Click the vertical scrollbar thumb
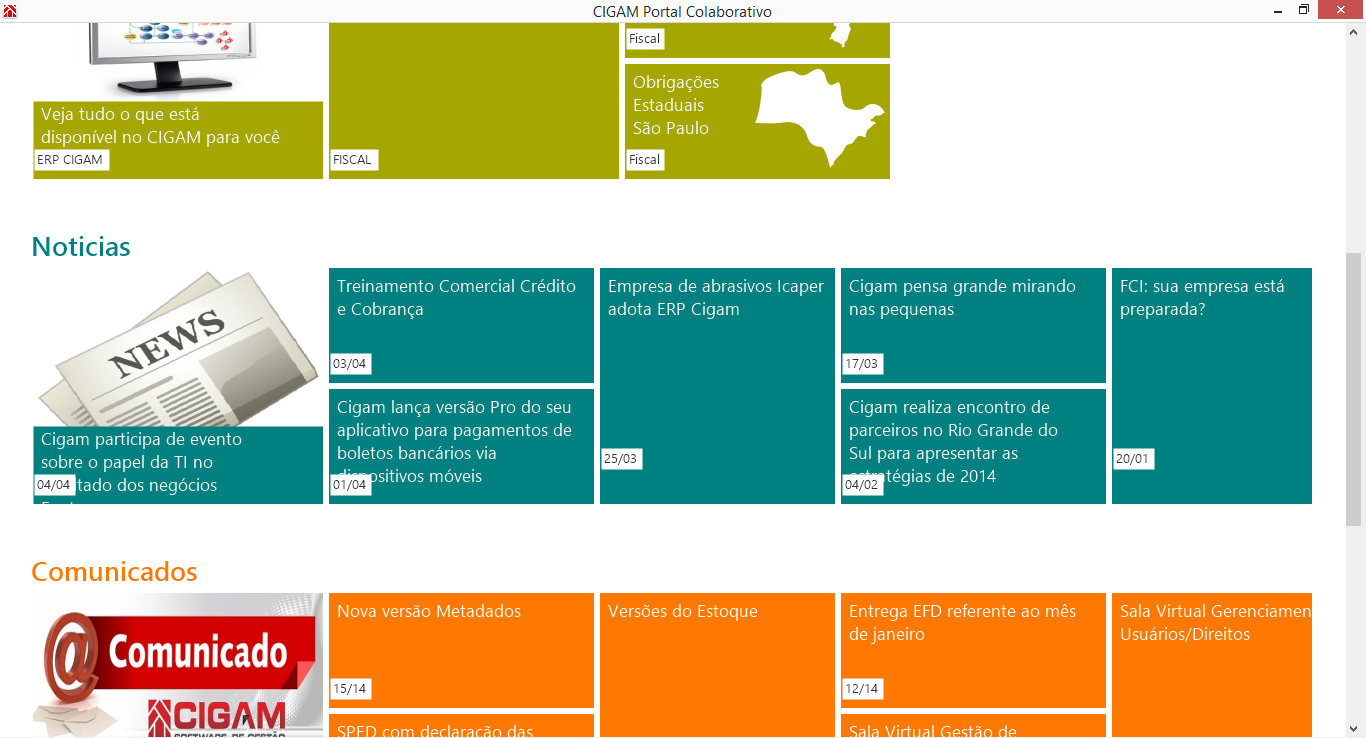 pyautogui.click(x=1354, y=388)
